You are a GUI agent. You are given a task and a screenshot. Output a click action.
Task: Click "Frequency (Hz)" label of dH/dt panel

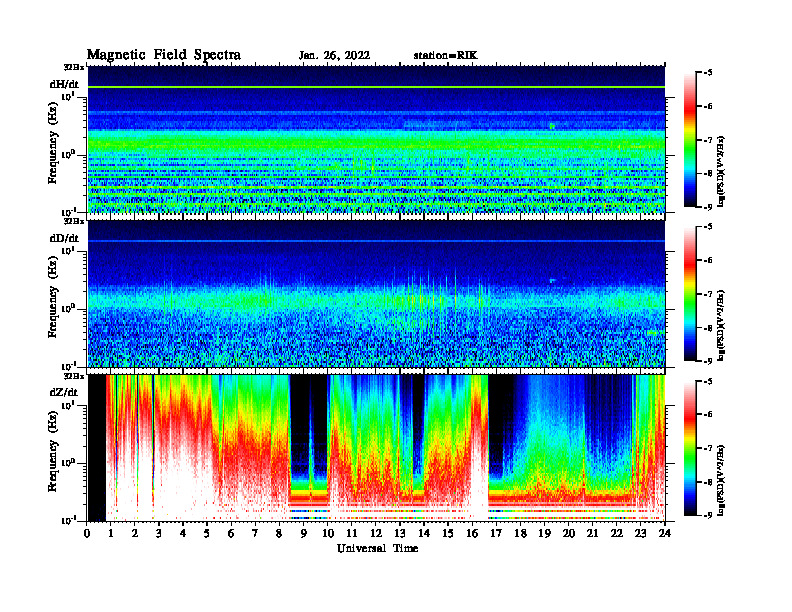click(53, 143)
